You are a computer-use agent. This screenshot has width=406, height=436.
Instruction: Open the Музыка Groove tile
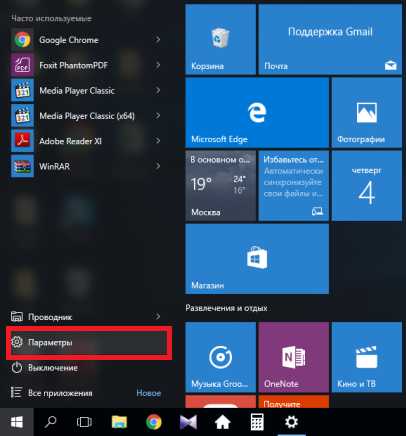pyautogui.click(x=220, y=357)
